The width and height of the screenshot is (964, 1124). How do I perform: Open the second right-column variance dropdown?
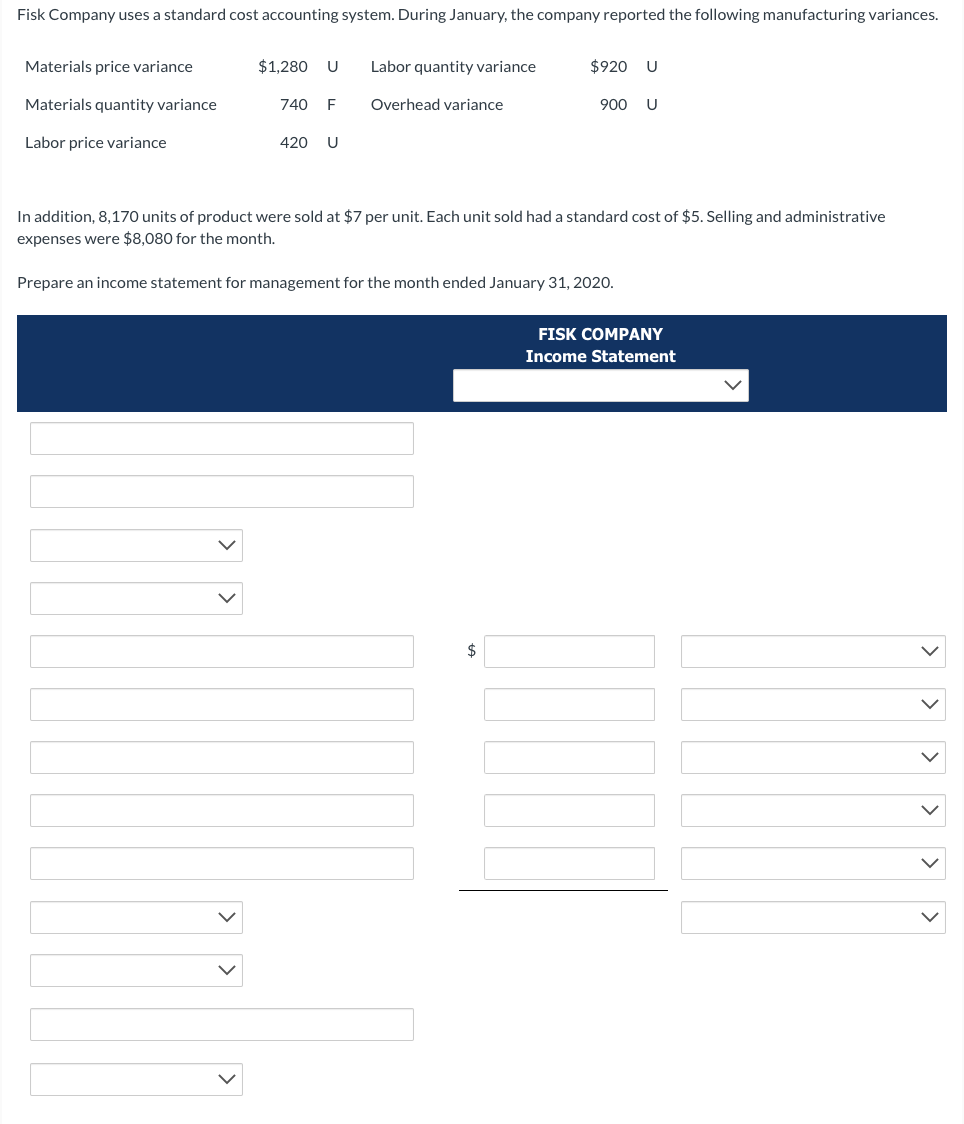tap(813, 704)
